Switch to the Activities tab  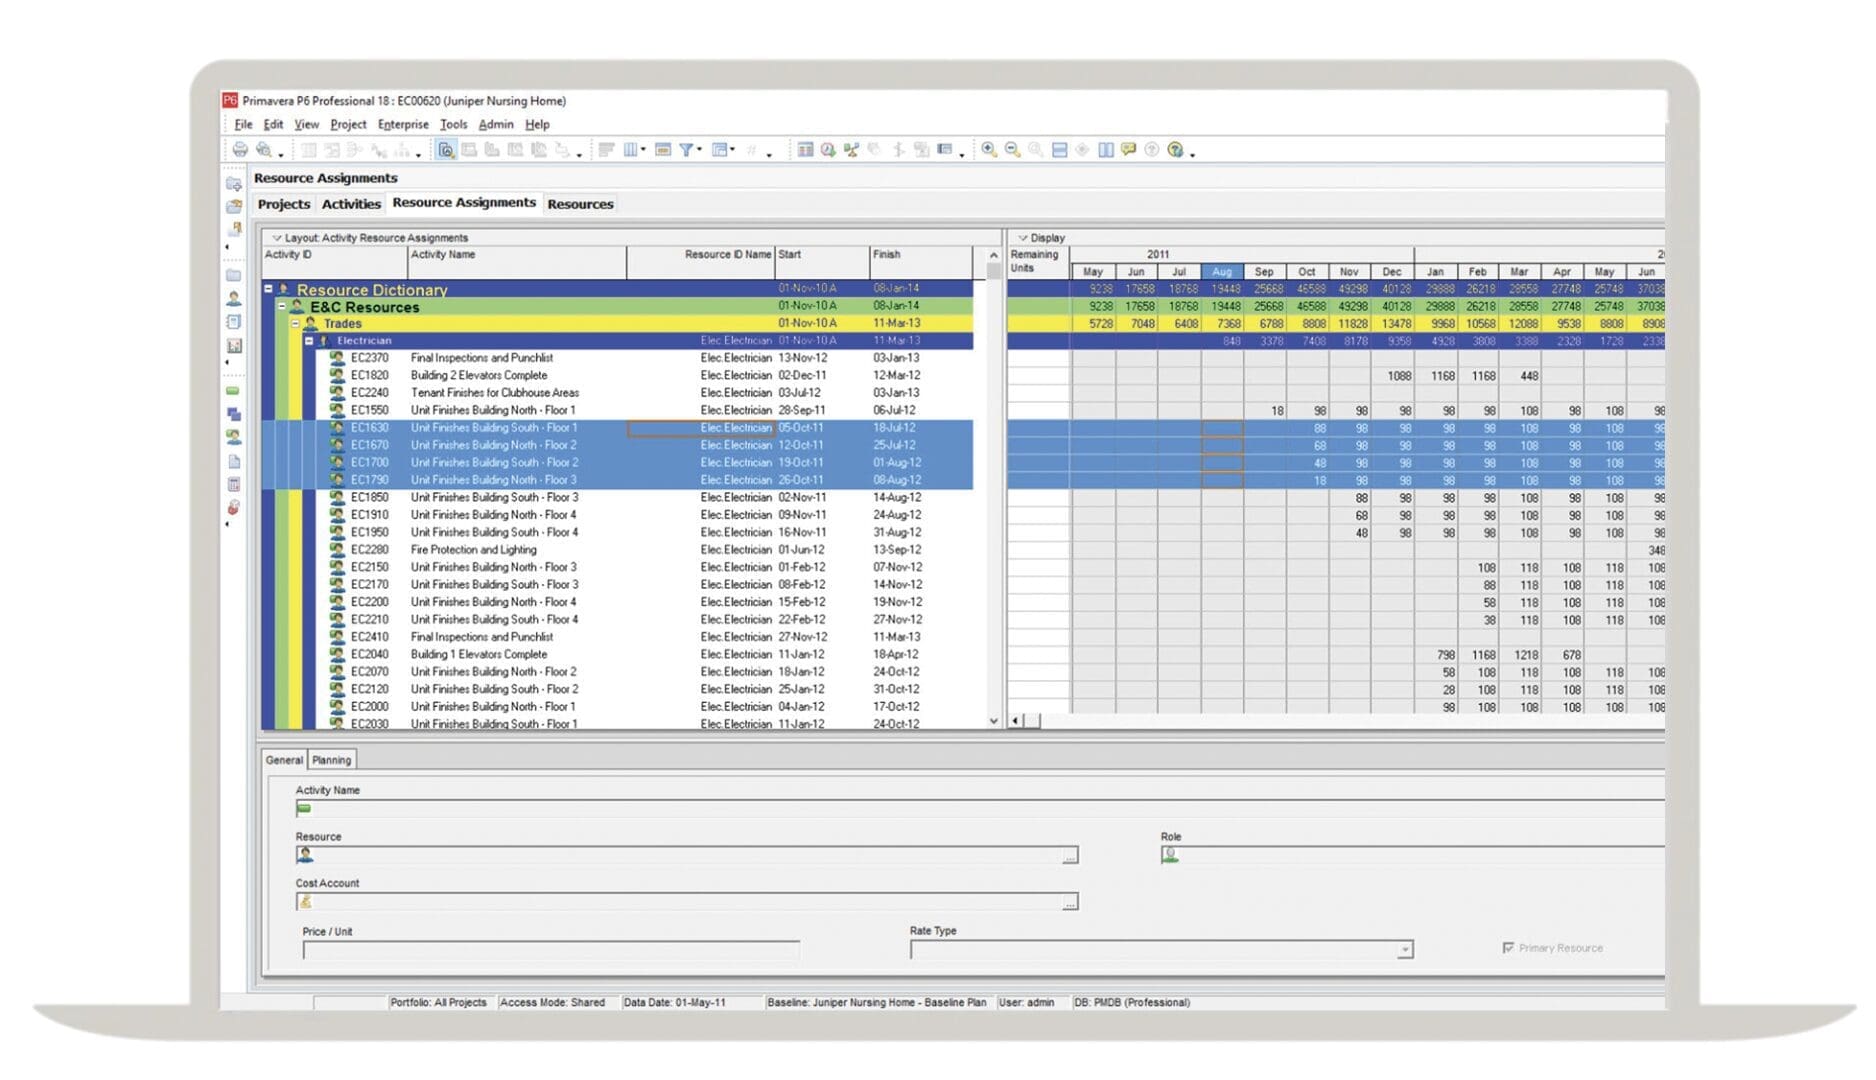[x=351, y=204]
